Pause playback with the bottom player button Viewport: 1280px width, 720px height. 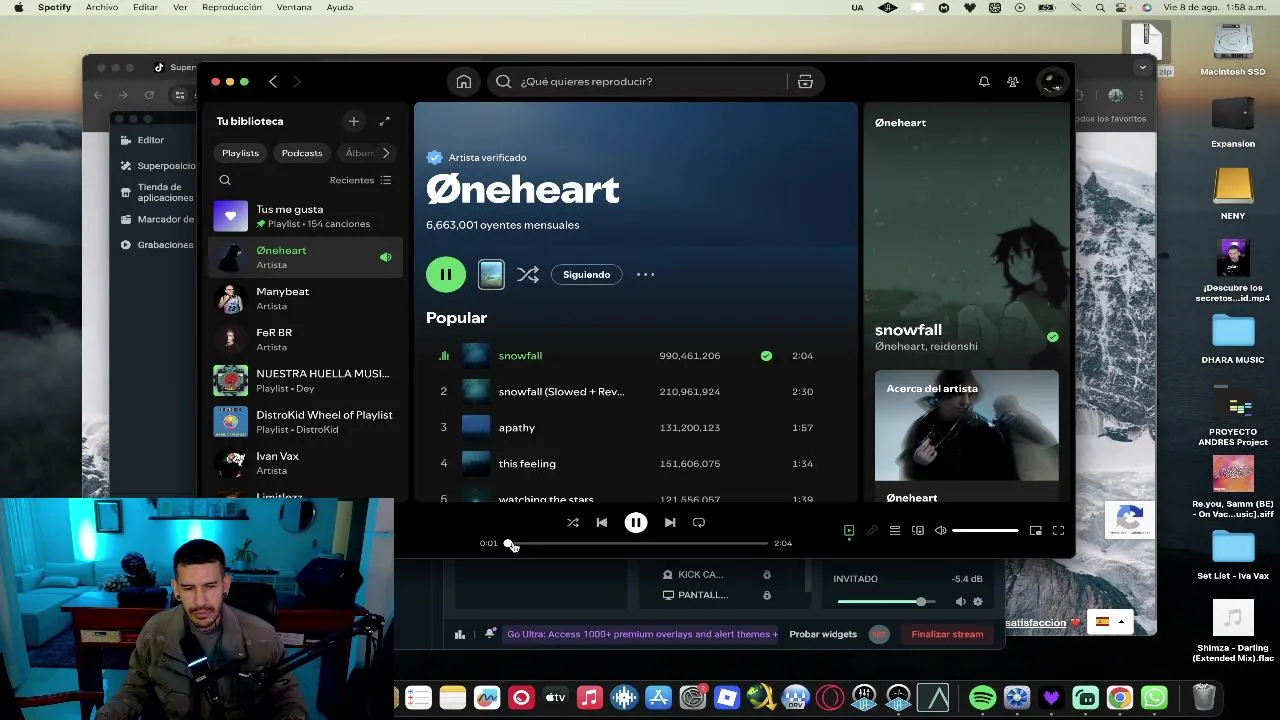636,522
